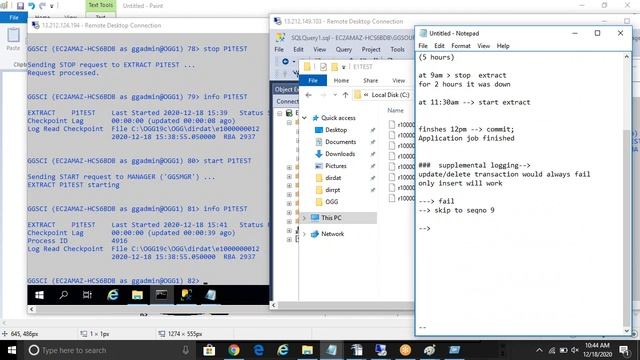Switch to Share tab in File Explorer
The height and width of the screenshot is (360, 640).
point(371,80)
